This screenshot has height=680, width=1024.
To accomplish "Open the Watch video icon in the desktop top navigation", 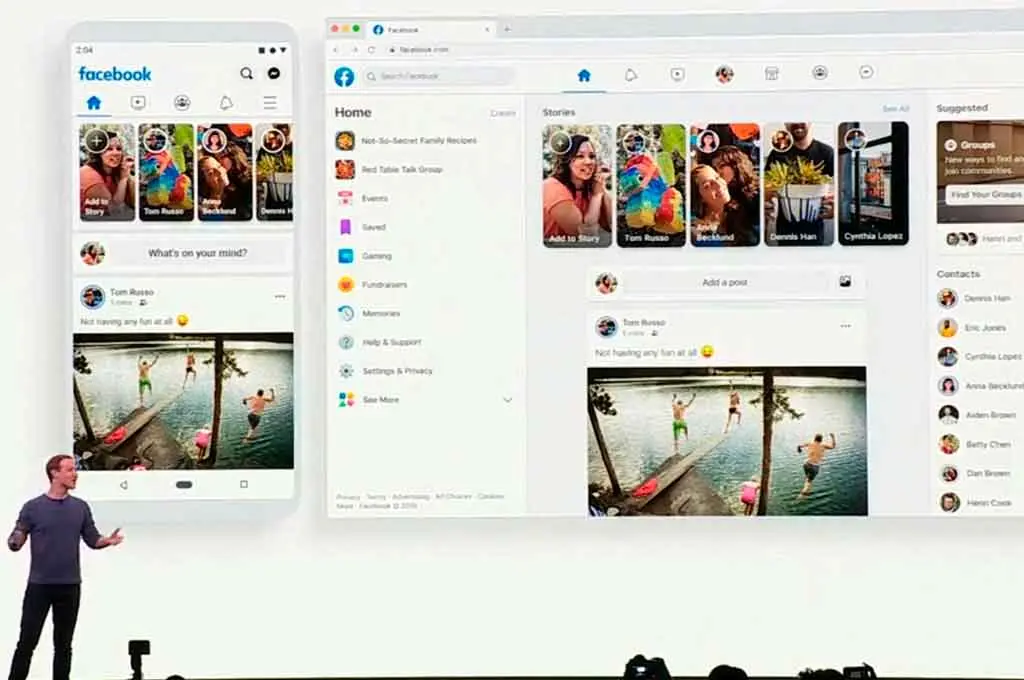I will pyautogui.click(x=677, y=74).
